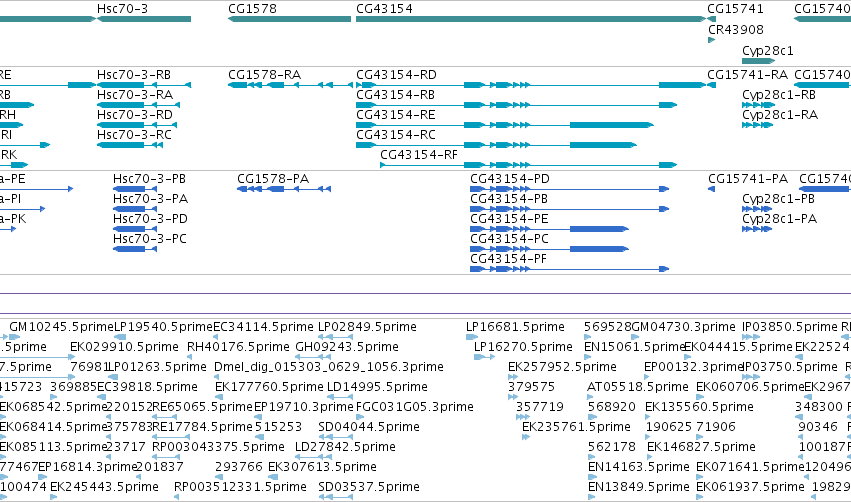Screen dimensions: 851x502
Task: Select the EP00132.3prime EST label
Action: pyautogui.click(x=693, y=367)
